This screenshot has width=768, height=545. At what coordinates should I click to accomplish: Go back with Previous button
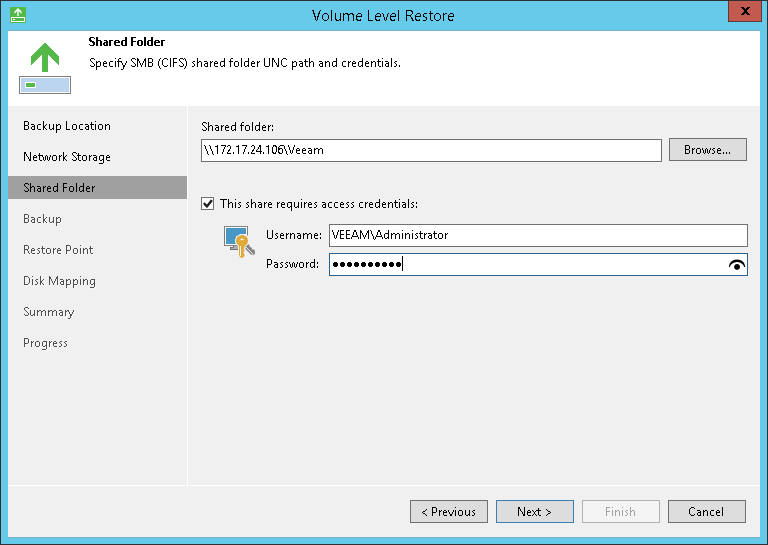point(448,512)
